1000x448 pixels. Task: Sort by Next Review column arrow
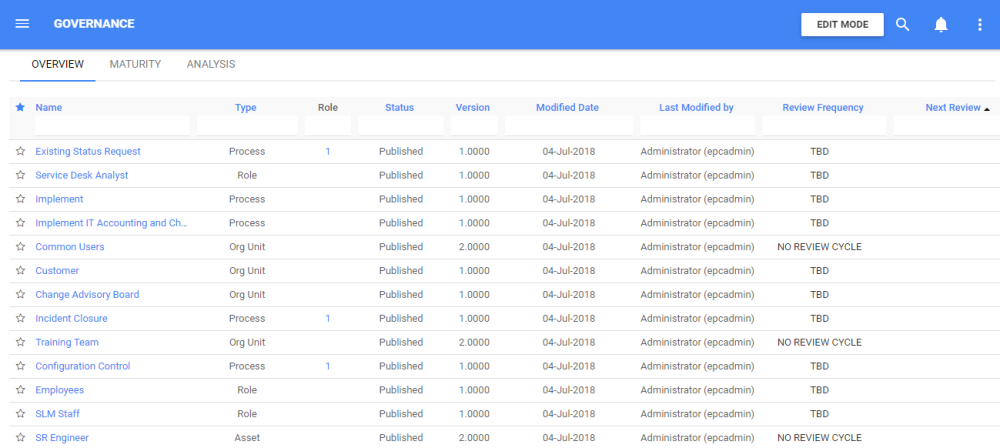pos(987,108)
